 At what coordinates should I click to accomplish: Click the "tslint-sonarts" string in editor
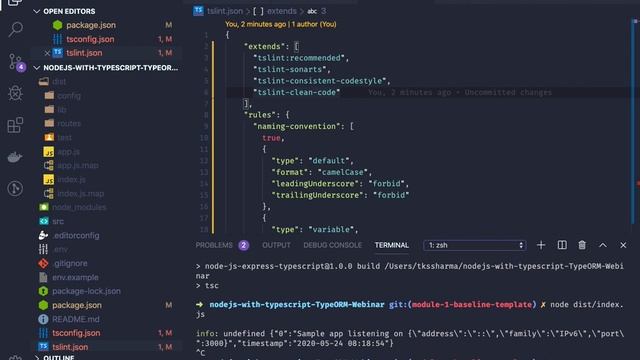290,69
